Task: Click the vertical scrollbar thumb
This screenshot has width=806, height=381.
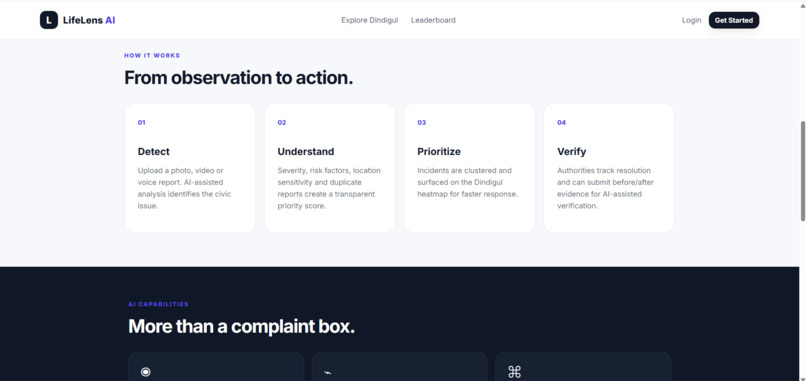Action: pyautogui.click(x=802, y=171)
